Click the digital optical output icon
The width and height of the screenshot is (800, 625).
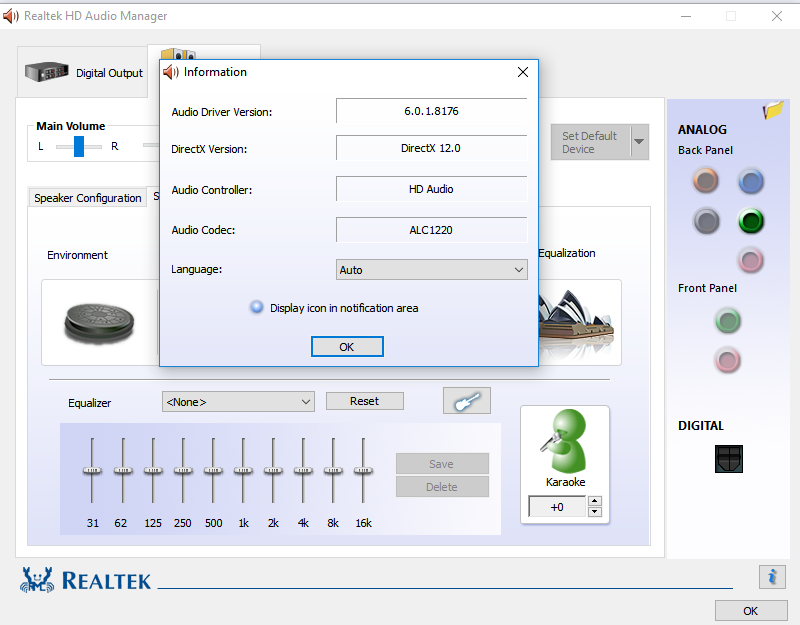coord(729,459)
